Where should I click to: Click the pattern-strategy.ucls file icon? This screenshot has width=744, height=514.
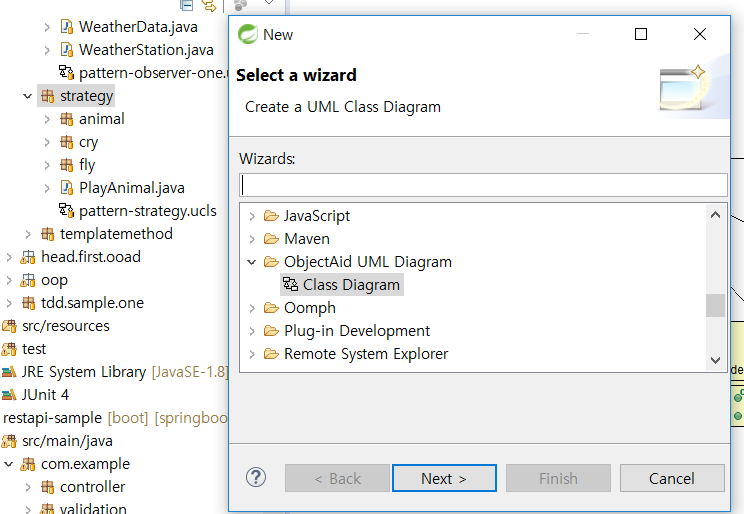click(67, 210)
